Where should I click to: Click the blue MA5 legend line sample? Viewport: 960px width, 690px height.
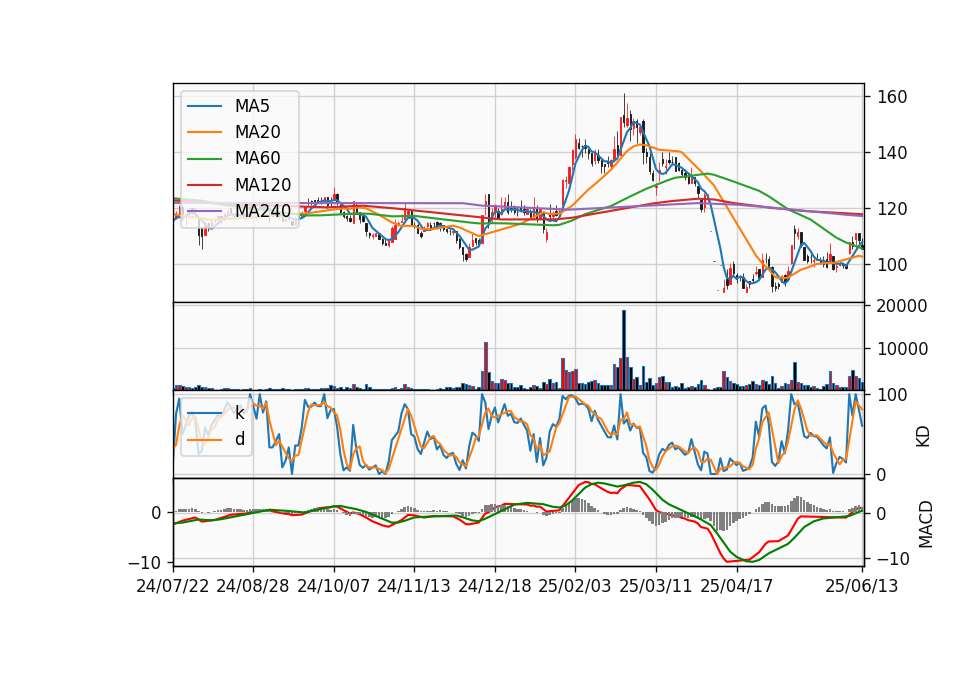[x=204, y=106]
